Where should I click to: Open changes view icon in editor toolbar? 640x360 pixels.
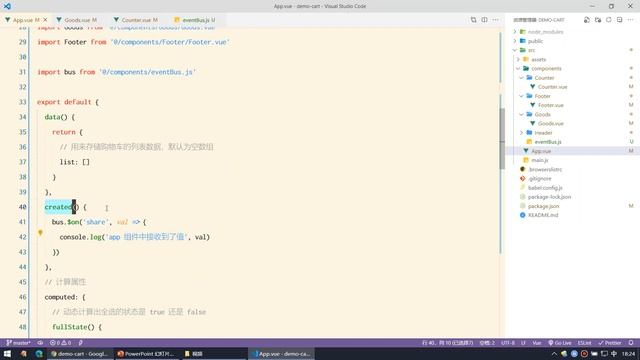473,20
